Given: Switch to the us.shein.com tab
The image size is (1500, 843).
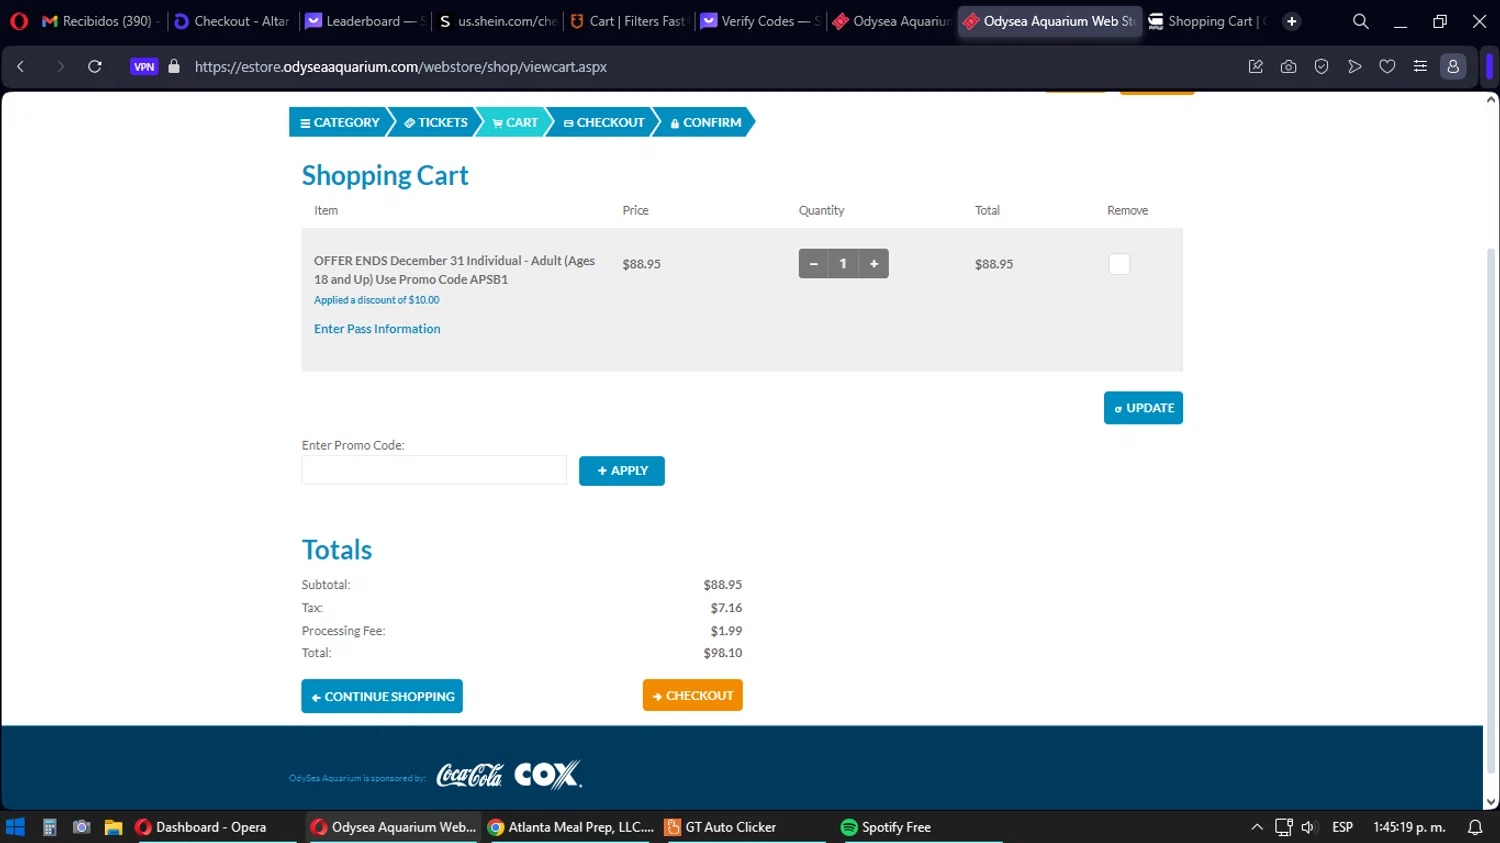Looking at the screenshot, I should coord(497,21).
